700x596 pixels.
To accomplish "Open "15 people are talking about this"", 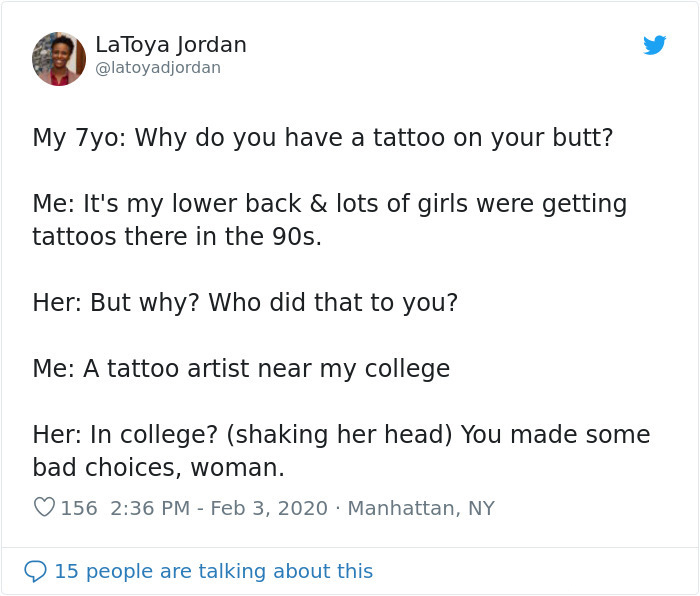I will tap(213, 571).
